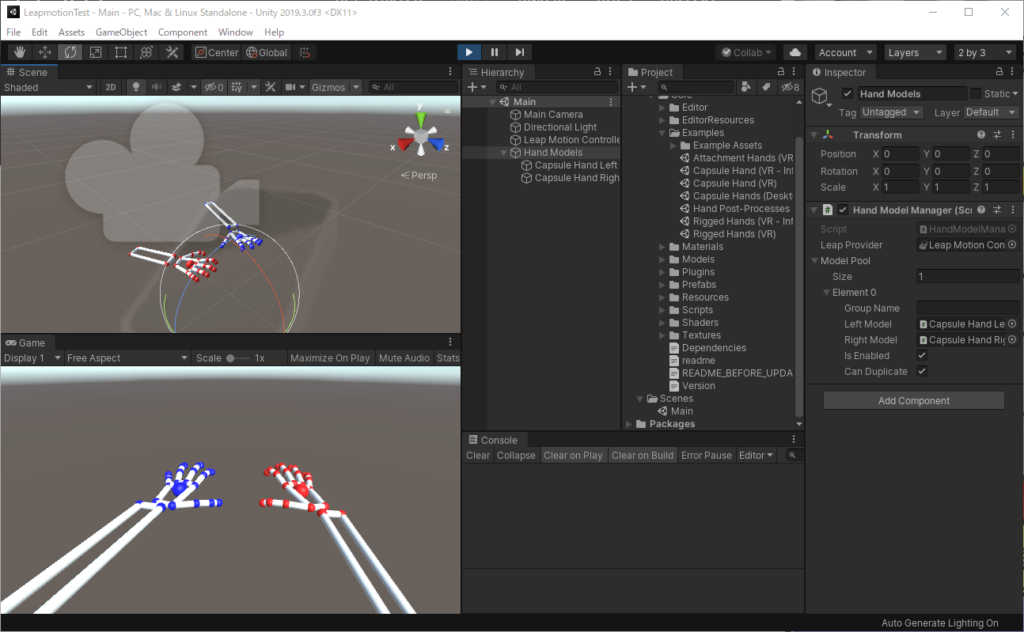Select the Transform tool

[x=146, y=52]
